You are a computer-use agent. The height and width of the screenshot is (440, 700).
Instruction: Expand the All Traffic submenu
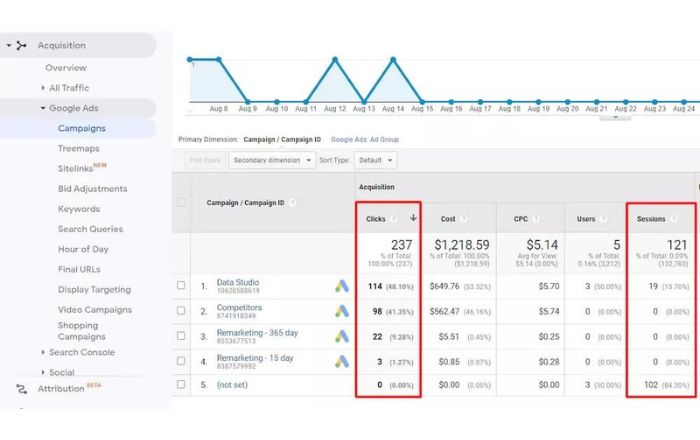(43, 88)
